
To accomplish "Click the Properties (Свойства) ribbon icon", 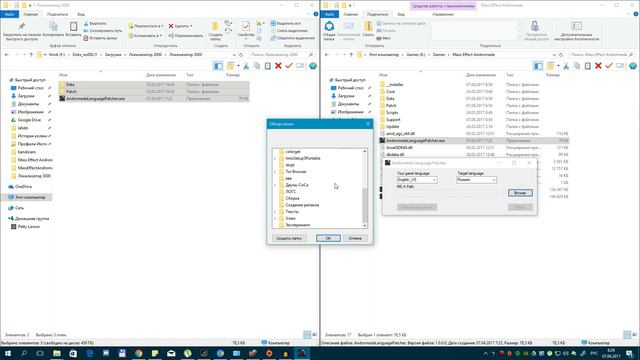I will [x=246, y=30].
